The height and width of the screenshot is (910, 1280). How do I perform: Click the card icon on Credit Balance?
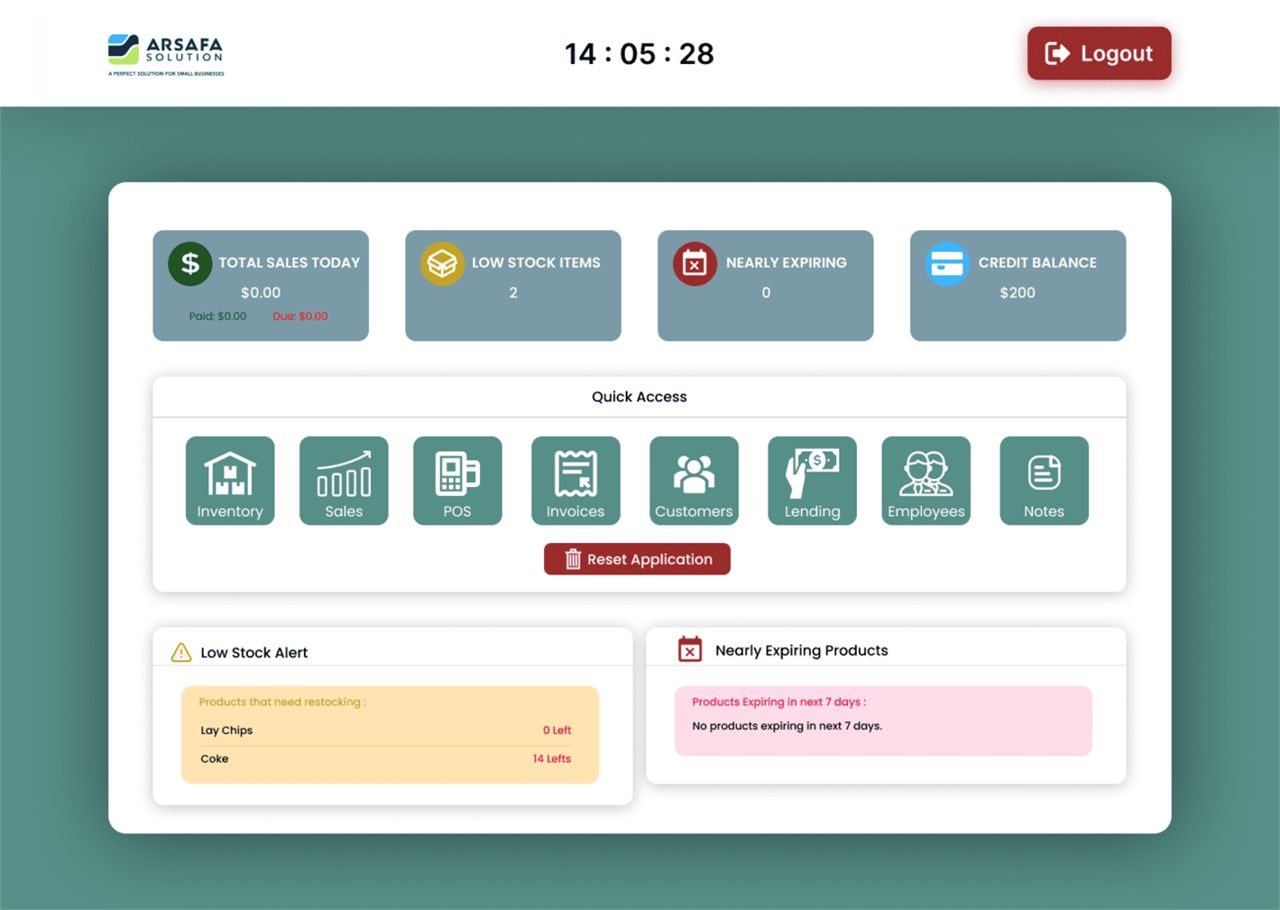point(947,264)
